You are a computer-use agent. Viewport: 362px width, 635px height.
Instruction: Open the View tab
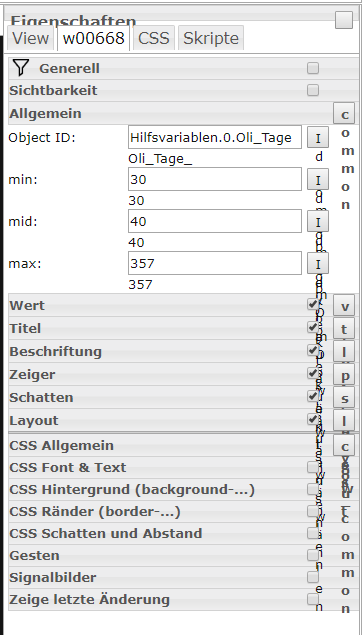(30, 38)
